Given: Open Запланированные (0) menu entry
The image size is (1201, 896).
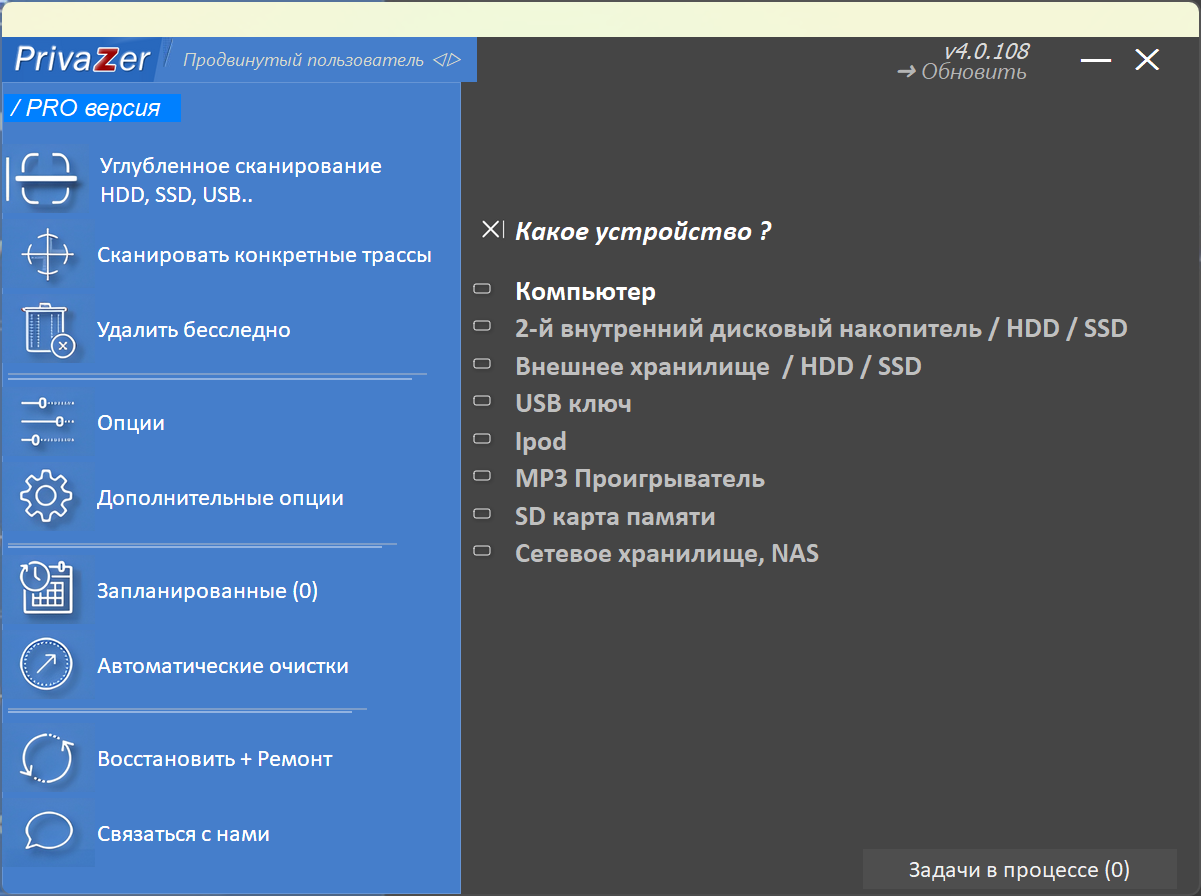Looking at the screenshot, I should 207,591.
